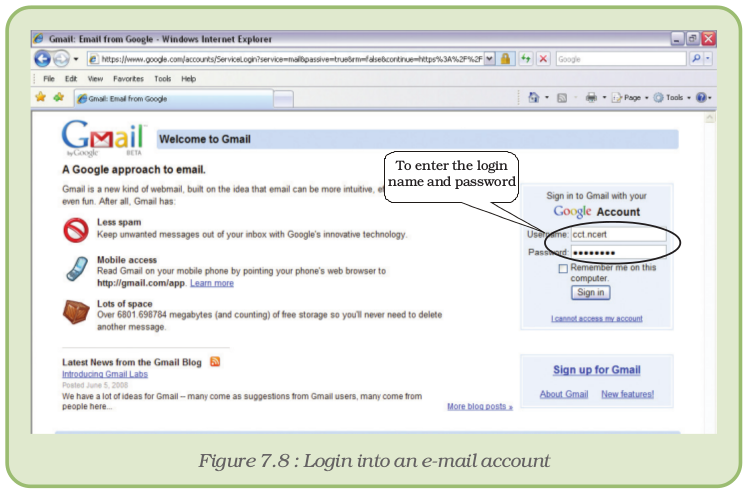Click the Print icon in command bar
The width and height of the screenshot is (753, 493).
591,97
